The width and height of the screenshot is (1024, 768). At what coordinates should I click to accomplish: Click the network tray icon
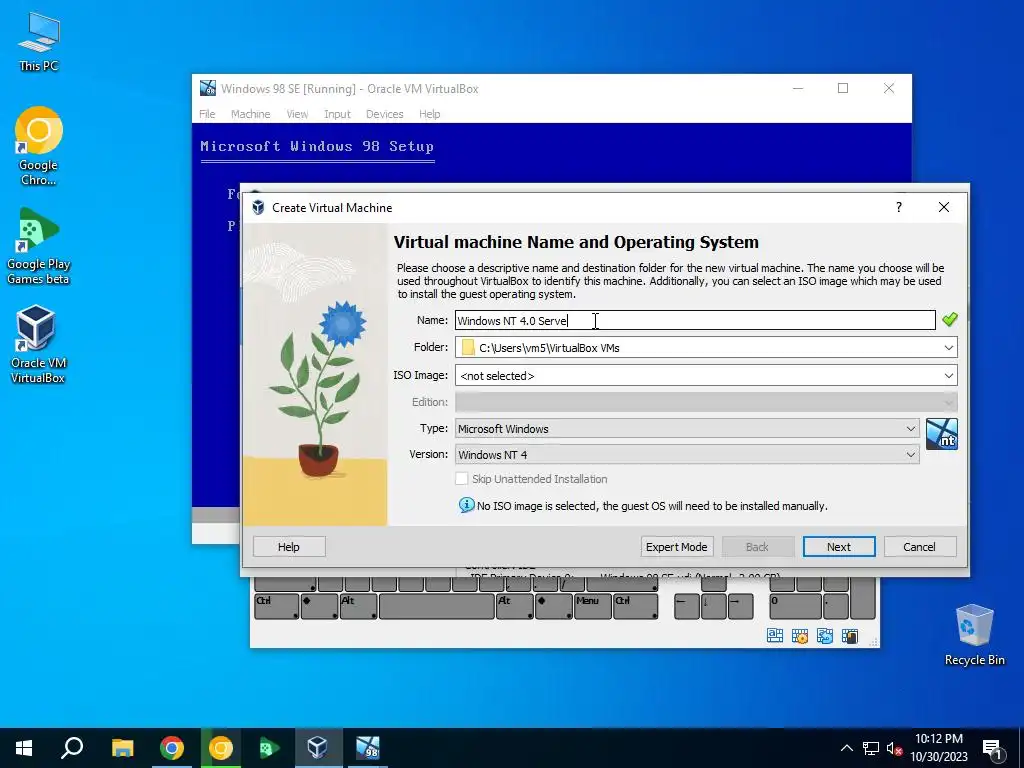[871, 748]
